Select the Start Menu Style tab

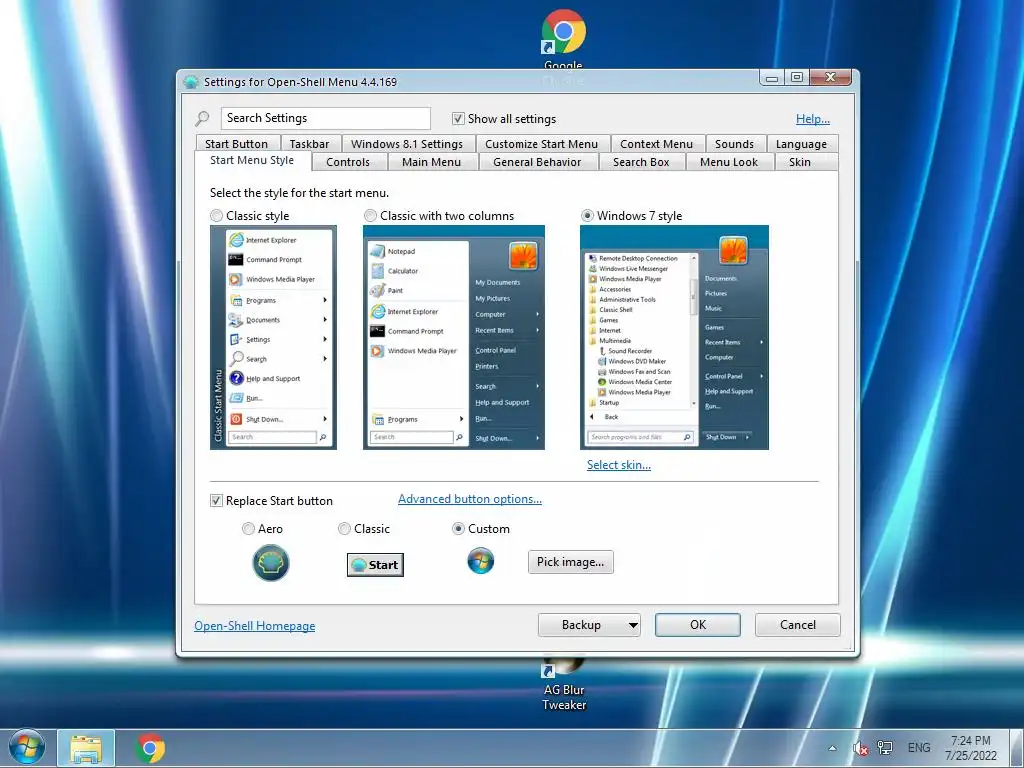click(x=252, y=161)
